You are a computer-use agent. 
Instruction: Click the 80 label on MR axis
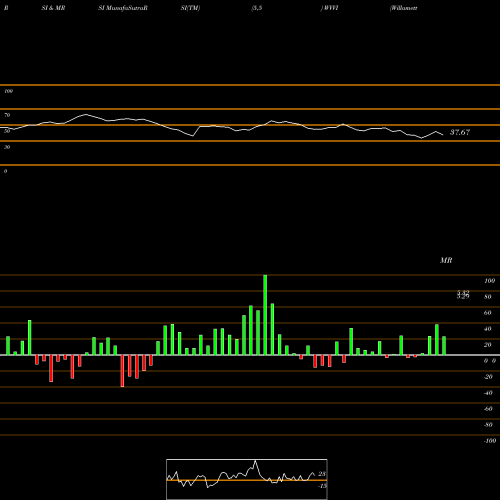[x=488, y=297]
